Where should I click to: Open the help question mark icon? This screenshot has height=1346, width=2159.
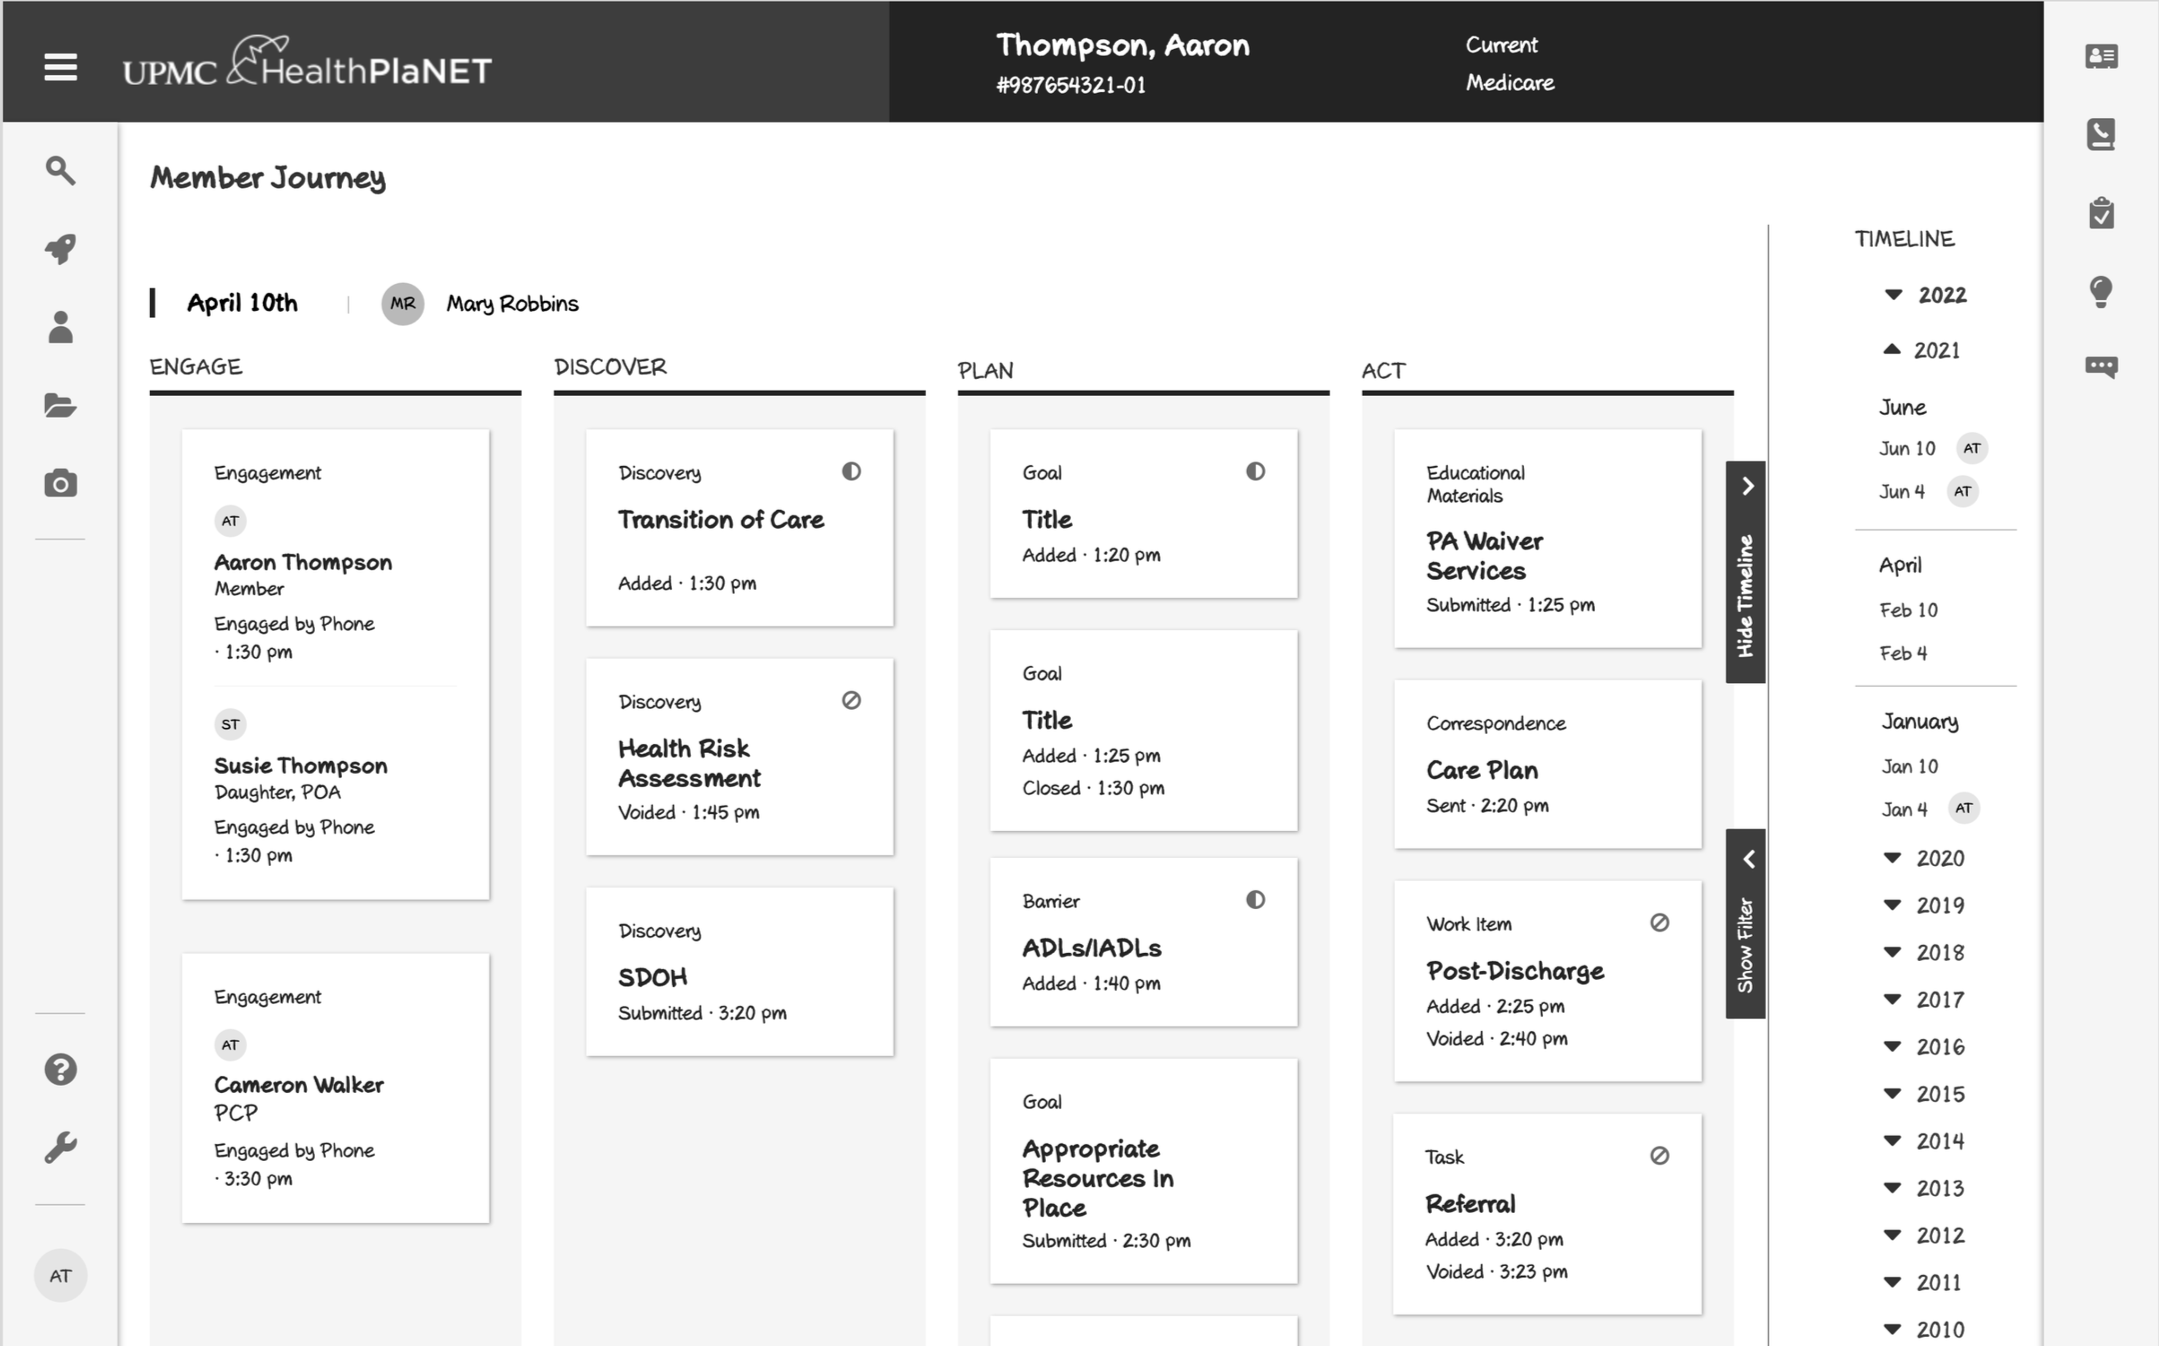60,1069
